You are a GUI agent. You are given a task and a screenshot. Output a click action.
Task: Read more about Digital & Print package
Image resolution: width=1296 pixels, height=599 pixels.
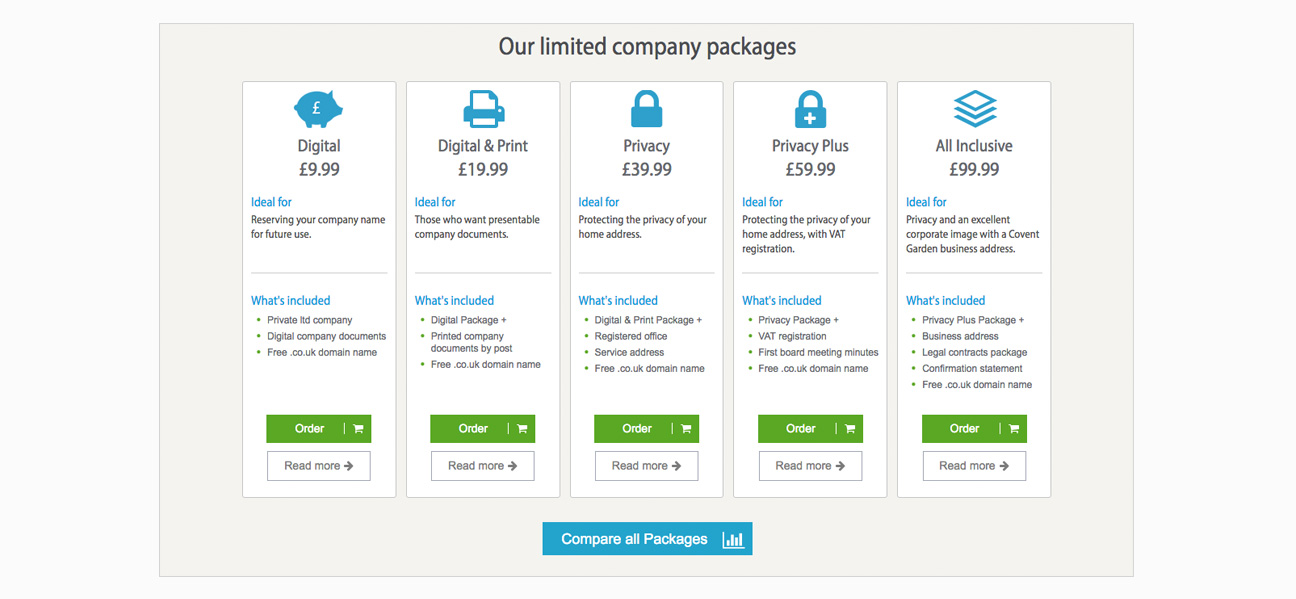(483, 466)
